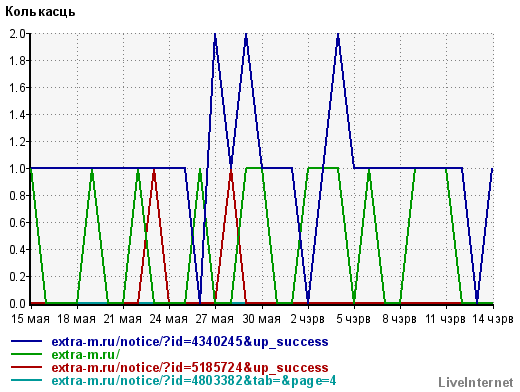520x392 pixels.
Task: Select the 30 мая date label
Action: coord(261,319)
